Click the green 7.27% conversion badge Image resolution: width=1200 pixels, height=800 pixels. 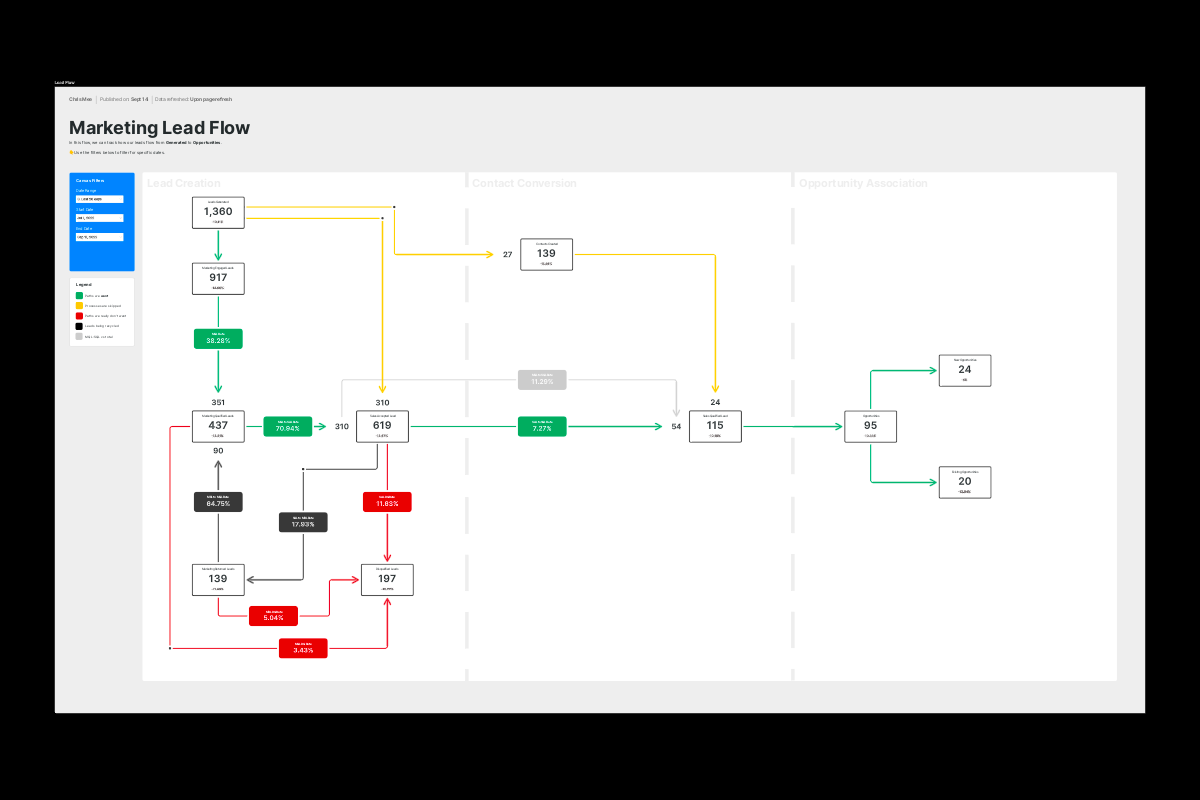coord(542,427)
